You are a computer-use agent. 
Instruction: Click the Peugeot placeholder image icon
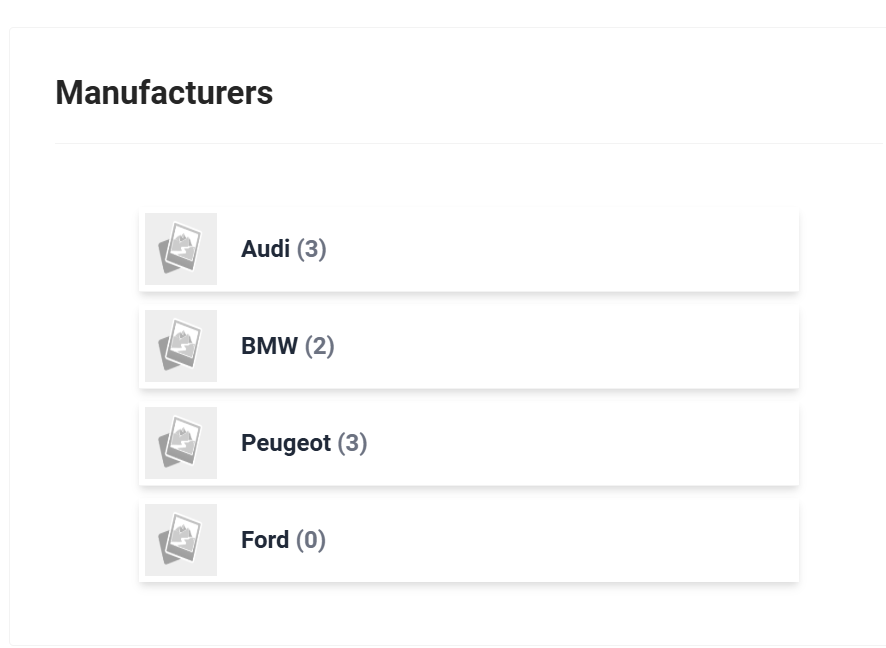181,443
